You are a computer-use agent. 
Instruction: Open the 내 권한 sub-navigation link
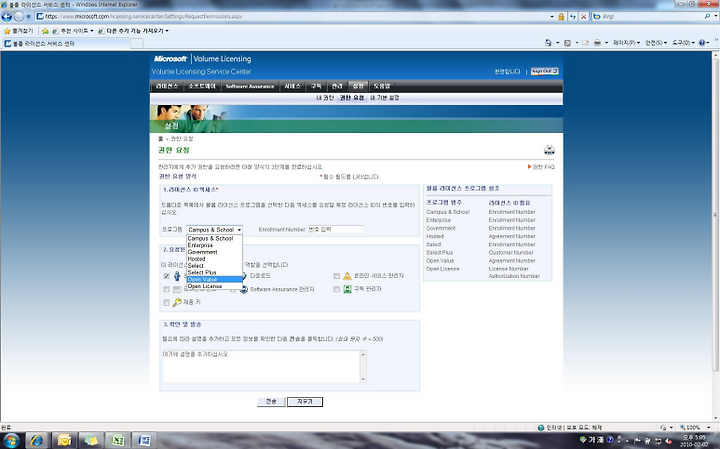pyautogui.click(x=325, y=98)
